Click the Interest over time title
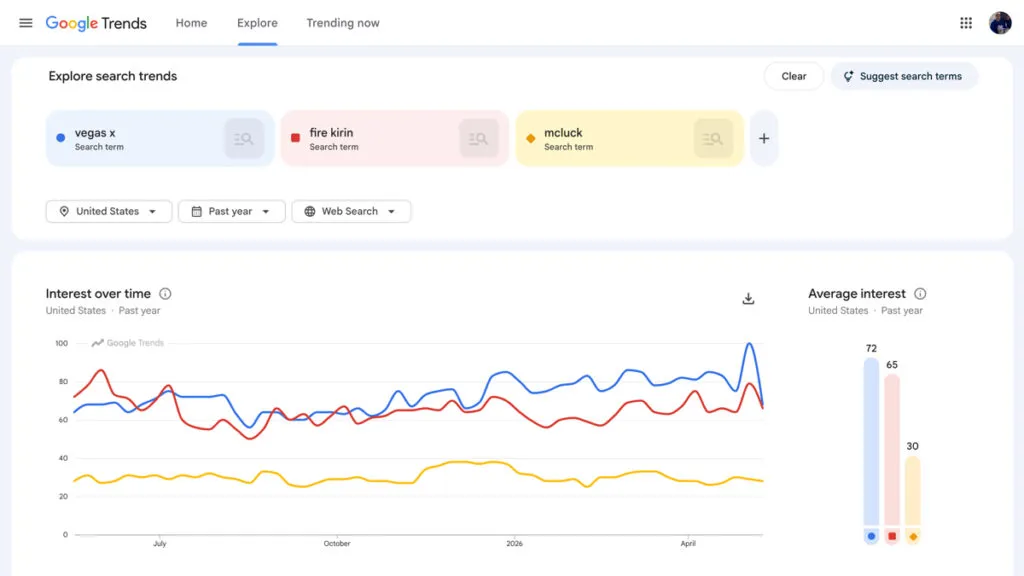Screen dimensions: 1024x576 click(x=99, y=294)
